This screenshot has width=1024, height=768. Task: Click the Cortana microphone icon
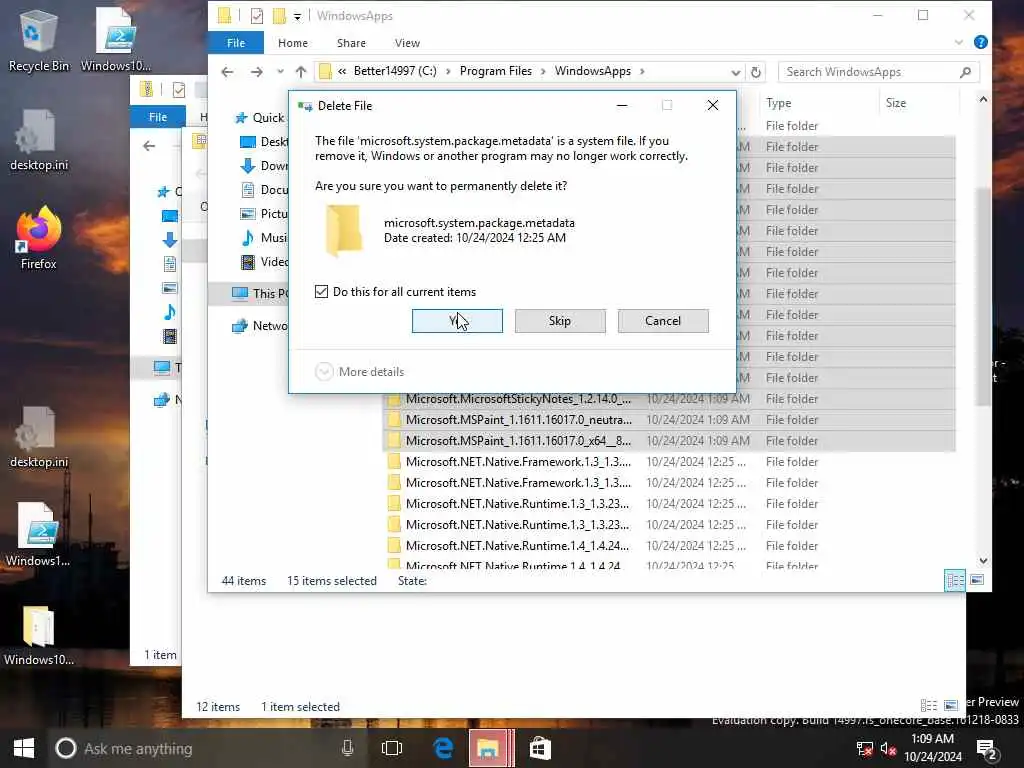click(347, 748)
